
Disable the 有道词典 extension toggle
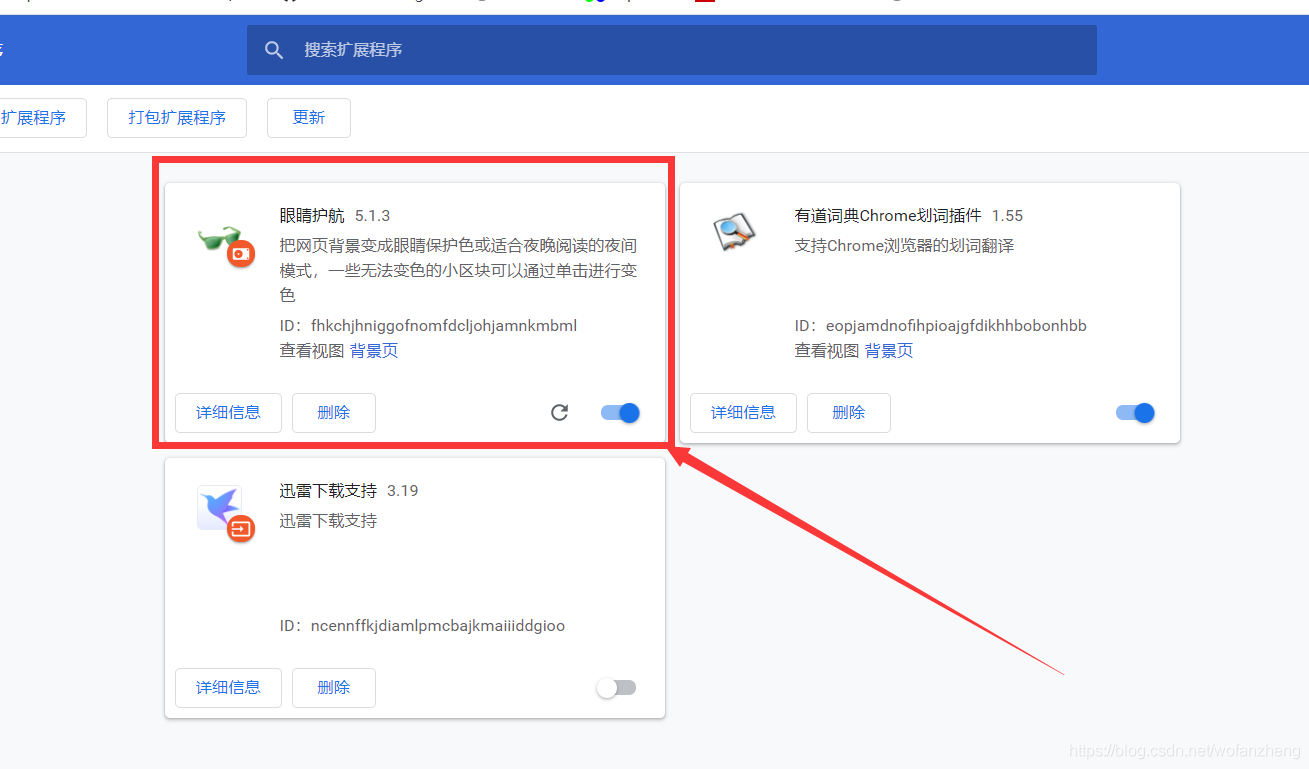pos(1134,412)
